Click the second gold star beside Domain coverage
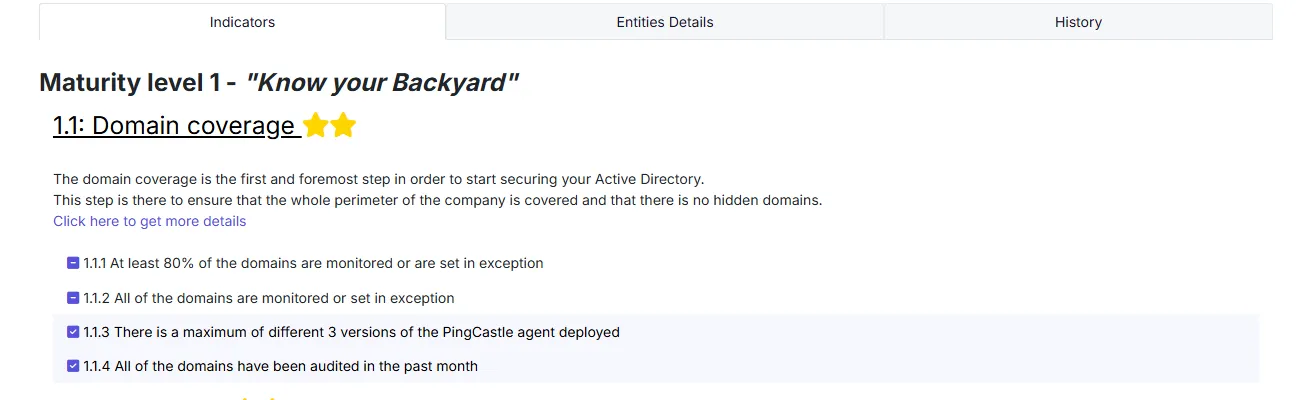 pos(343,126)
